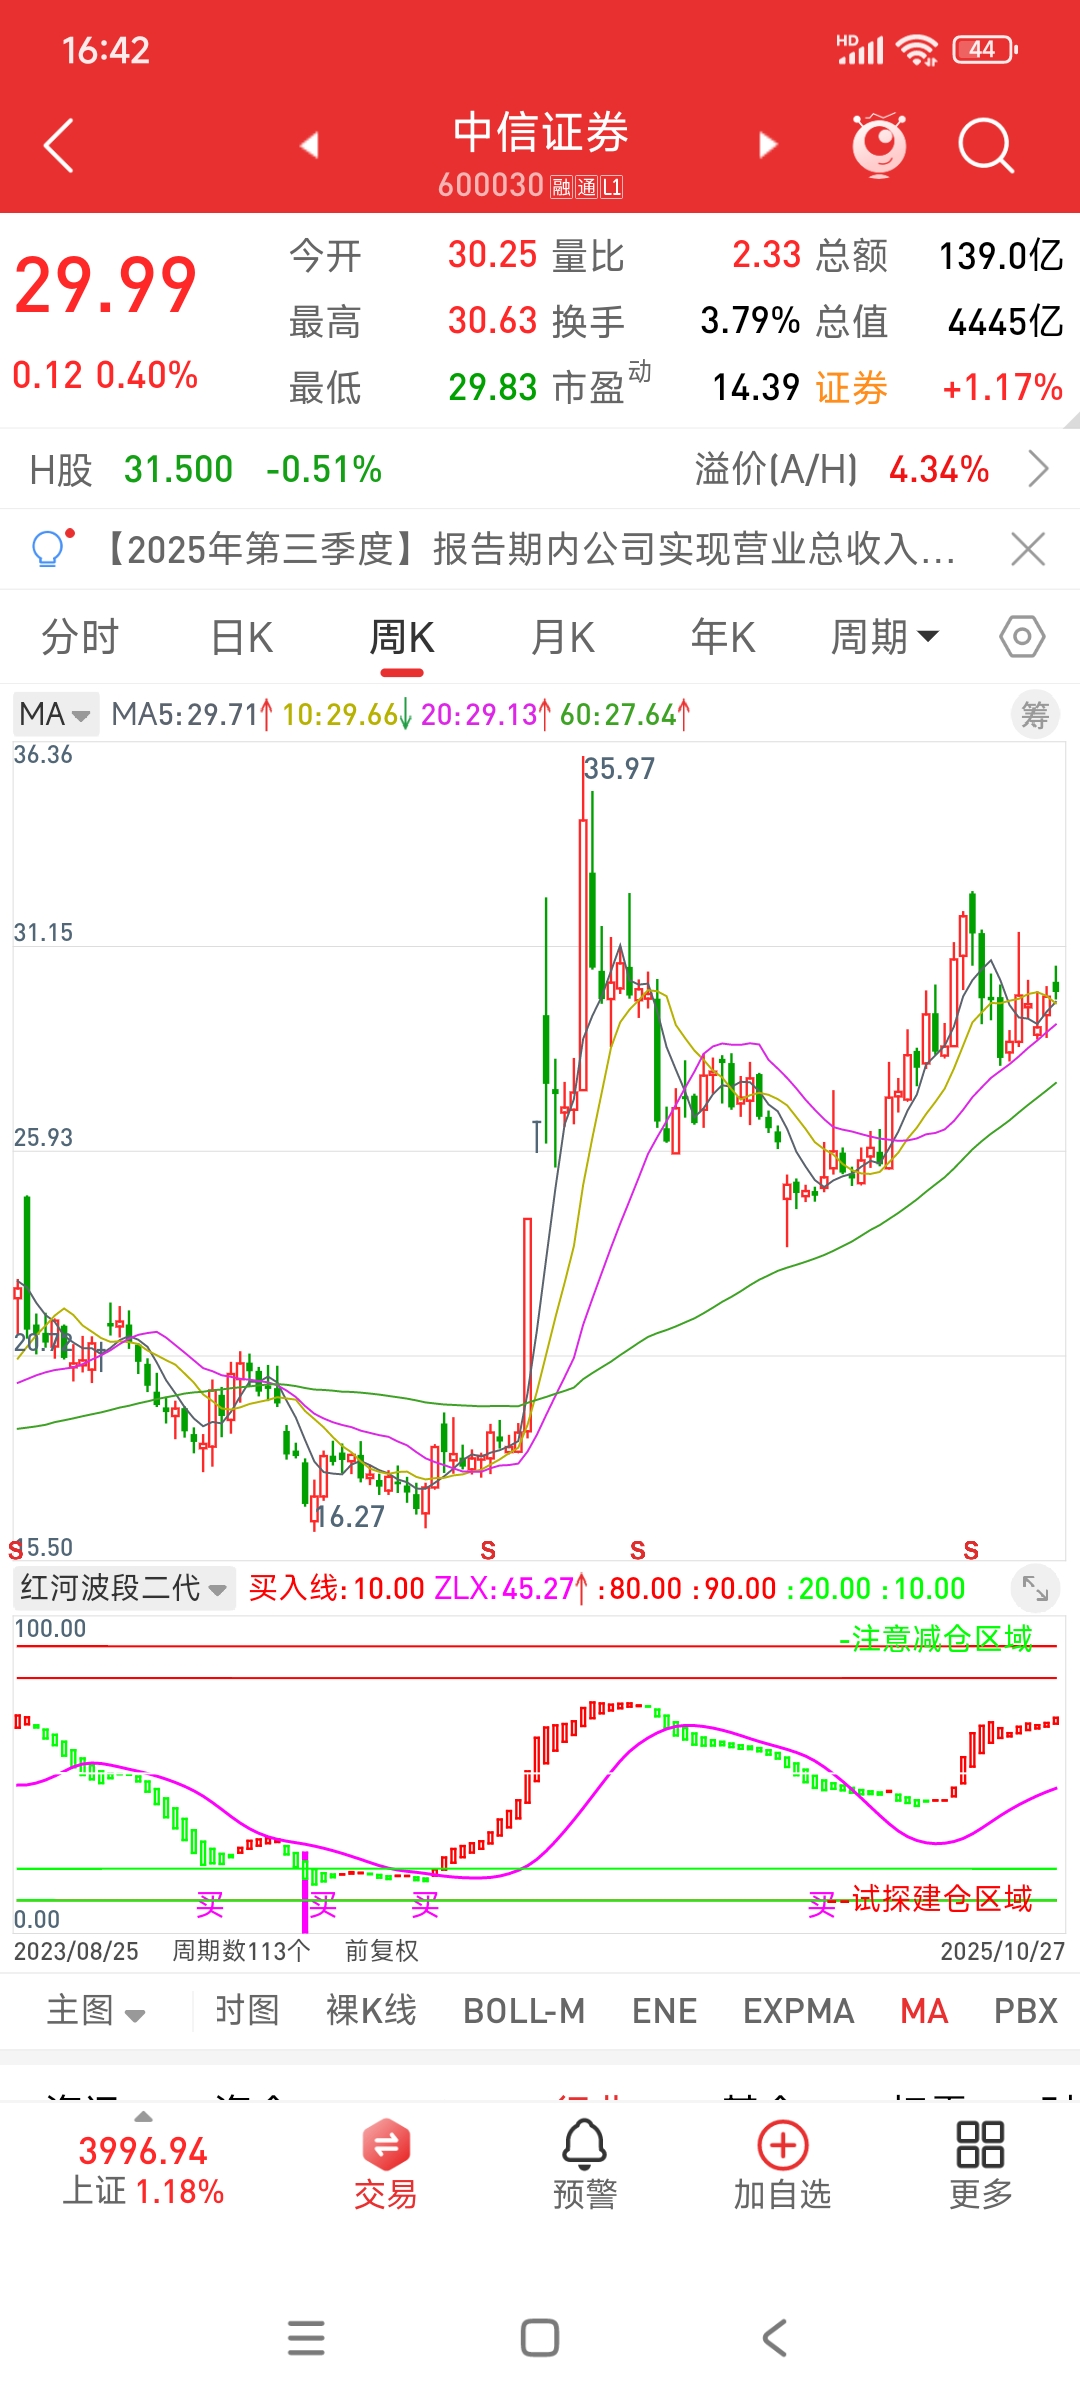Tap the 买-试探建仓区域 label
The height and width of the screenshot is (2400, 1080).
click(x=920, y=1899)
